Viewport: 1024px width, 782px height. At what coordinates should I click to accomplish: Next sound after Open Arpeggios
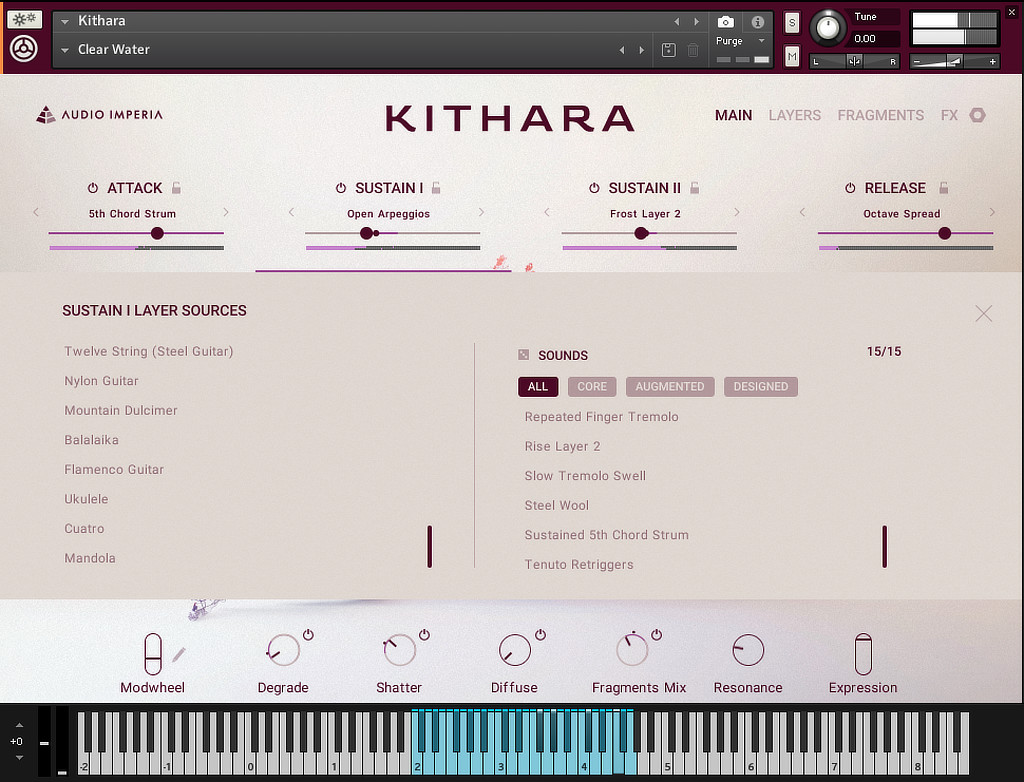tap(481, 212)
